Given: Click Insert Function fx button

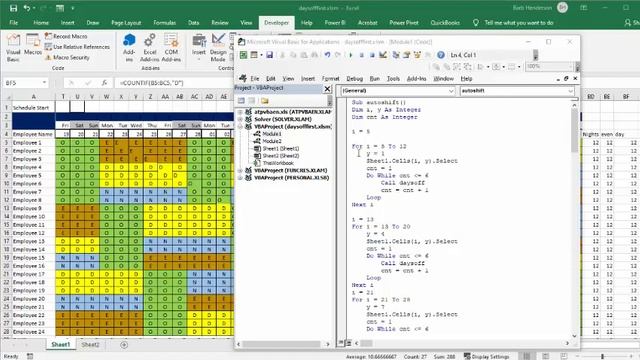Looking at the screenshot, I should pos(104,83).
